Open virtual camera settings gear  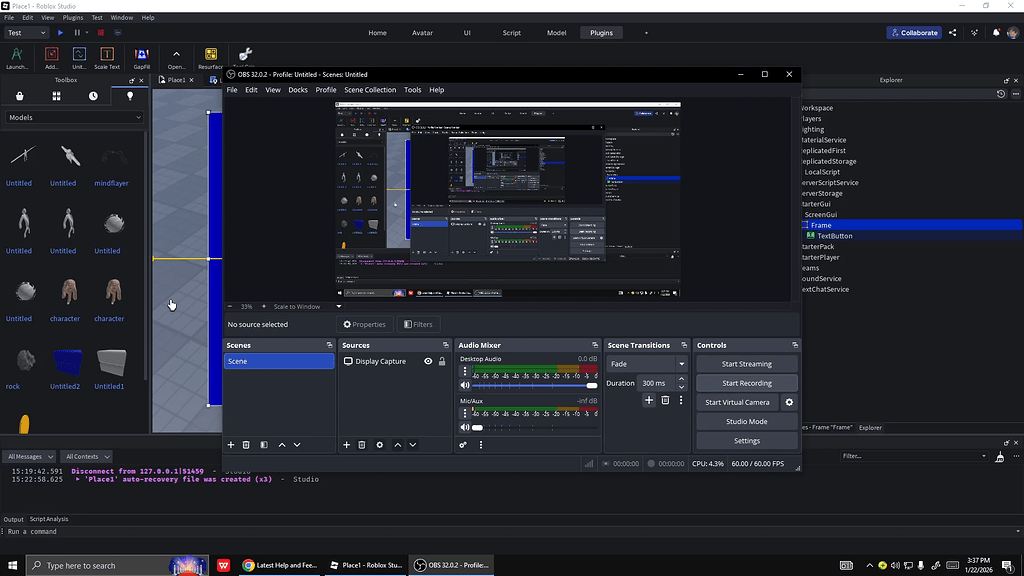point(789,402)
